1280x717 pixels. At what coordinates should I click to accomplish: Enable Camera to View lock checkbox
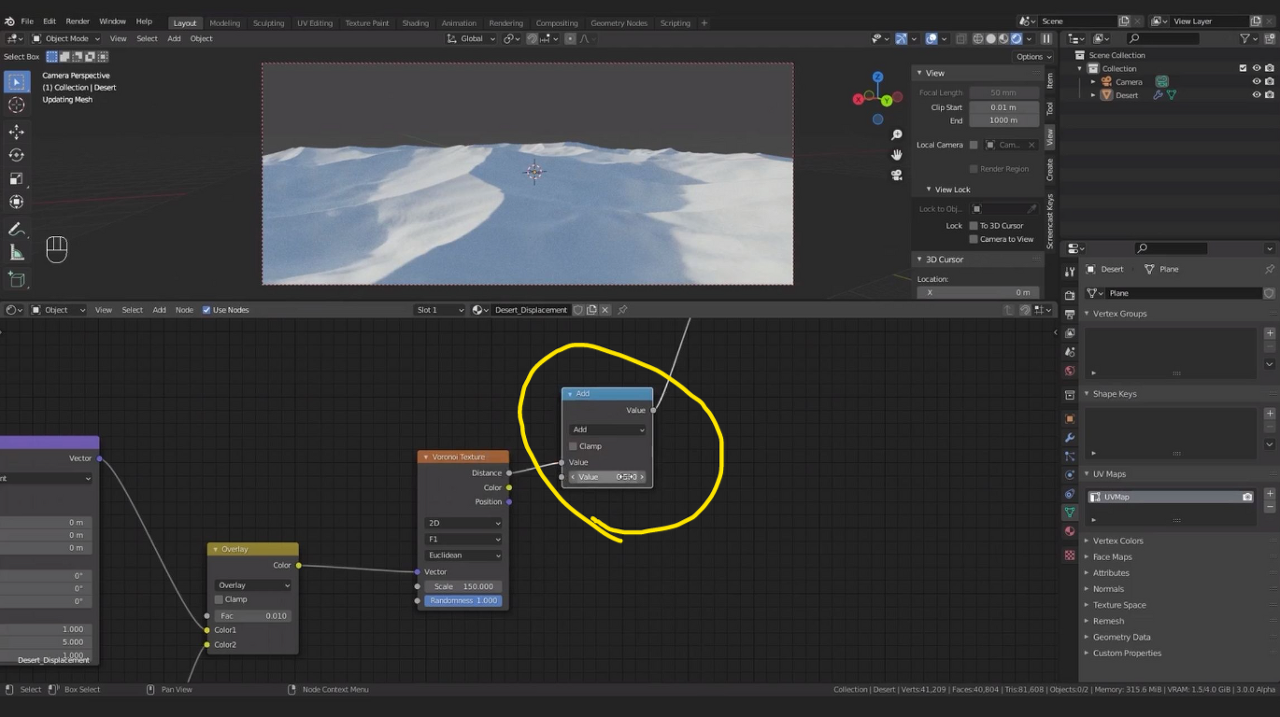click(973, 239)
